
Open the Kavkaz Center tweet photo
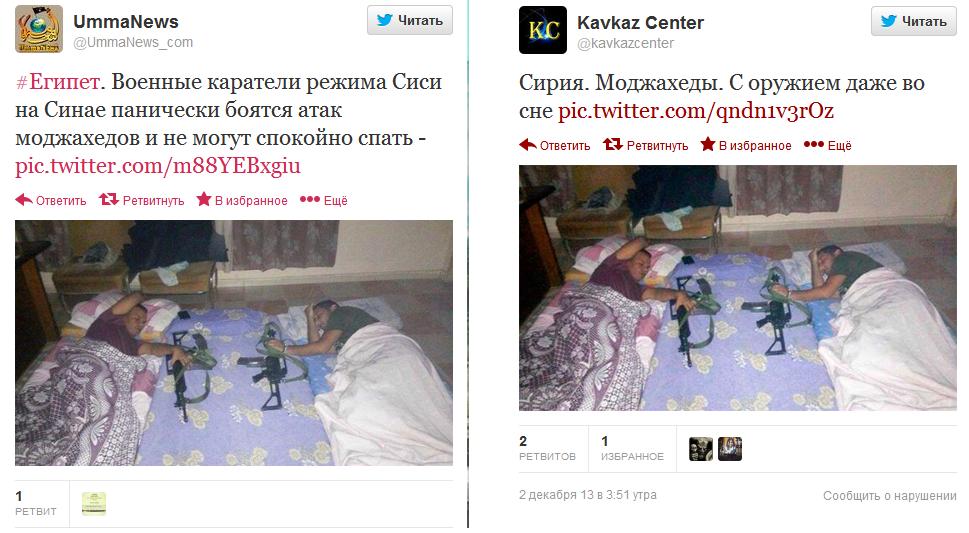[x=737, y=288]
